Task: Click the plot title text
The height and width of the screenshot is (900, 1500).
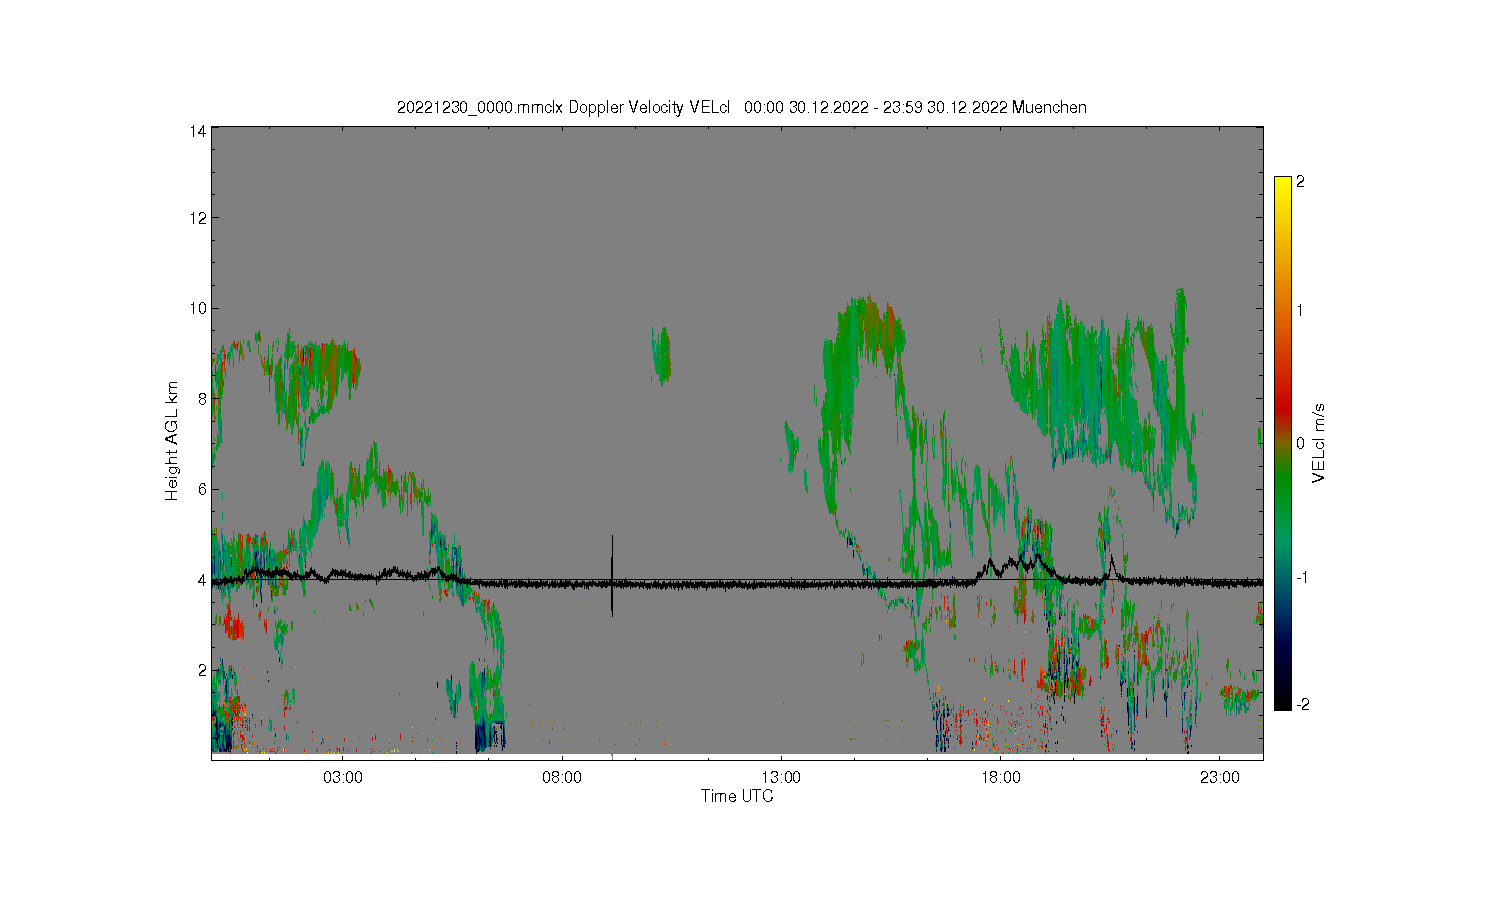Action: (x=741, y=107)
